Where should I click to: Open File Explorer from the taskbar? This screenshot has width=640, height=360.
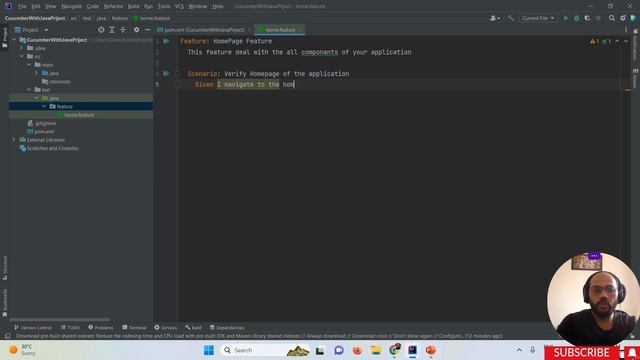[x=376, y=350]
